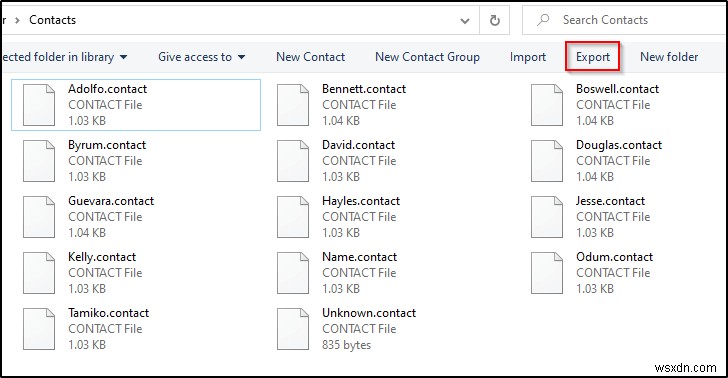Click Contacts in the address breadcrumb
Screen dimensions: 728x378
pos(52,20)
